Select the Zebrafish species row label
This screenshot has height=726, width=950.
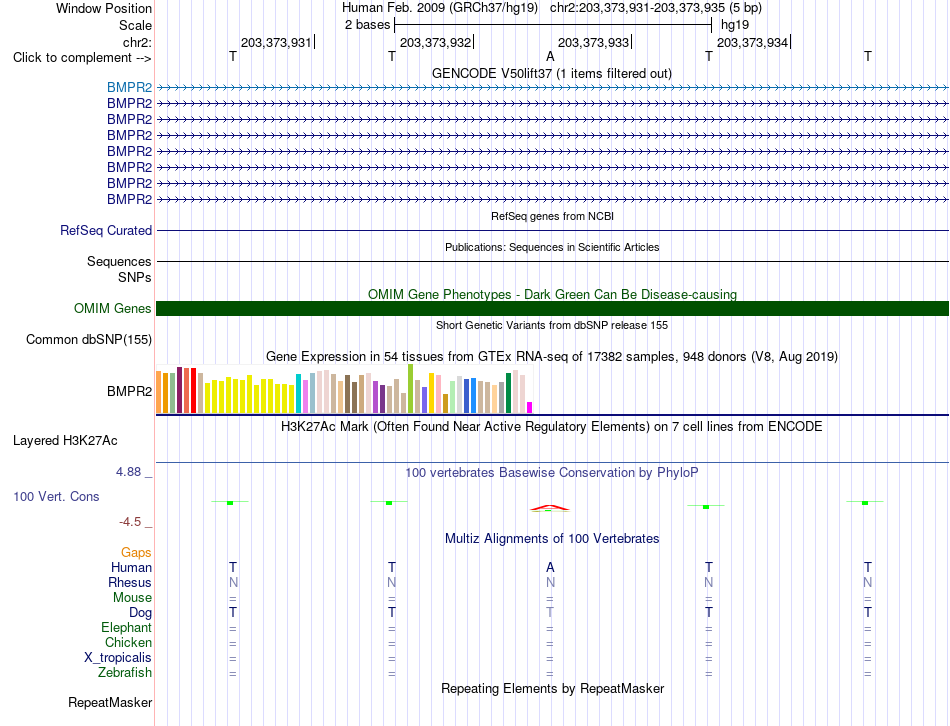coord(125,672)
